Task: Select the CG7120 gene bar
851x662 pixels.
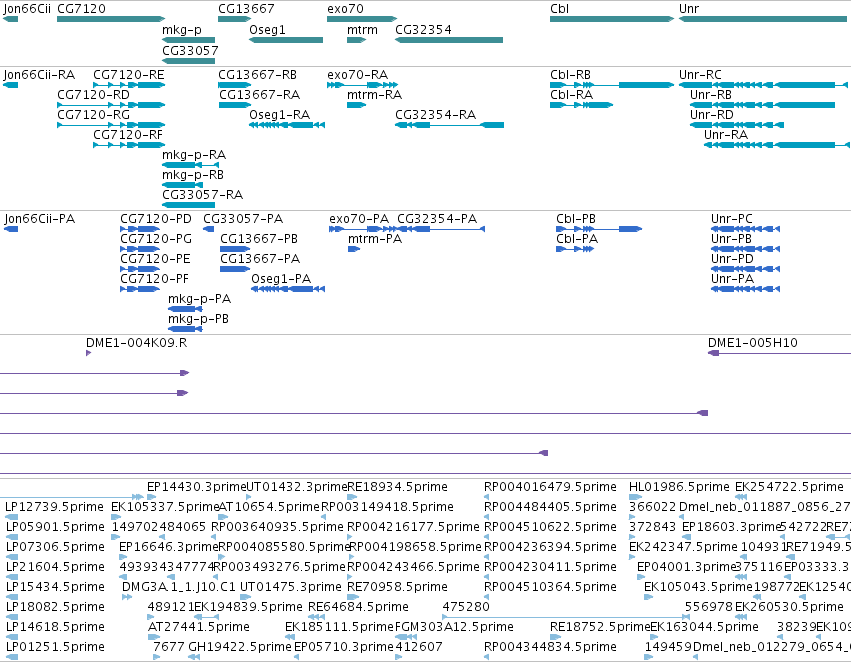Action: [x=111, y=19]
